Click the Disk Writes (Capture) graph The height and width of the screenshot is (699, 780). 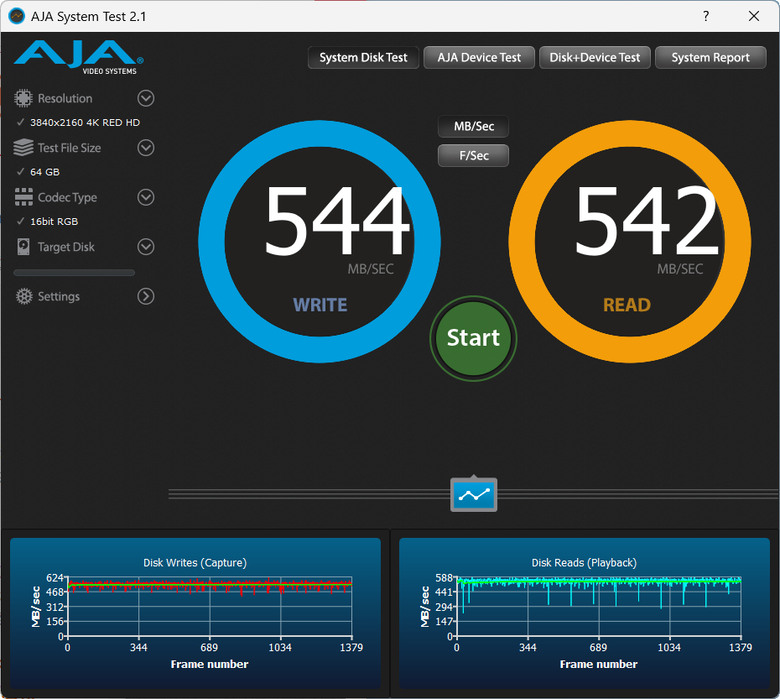click(x=195, y=613)
